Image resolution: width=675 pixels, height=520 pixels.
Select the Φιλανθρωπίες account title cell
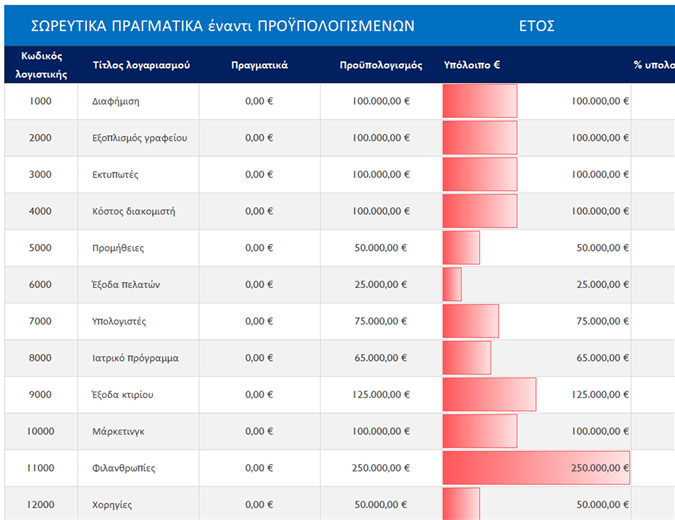(x=139, y=468)
